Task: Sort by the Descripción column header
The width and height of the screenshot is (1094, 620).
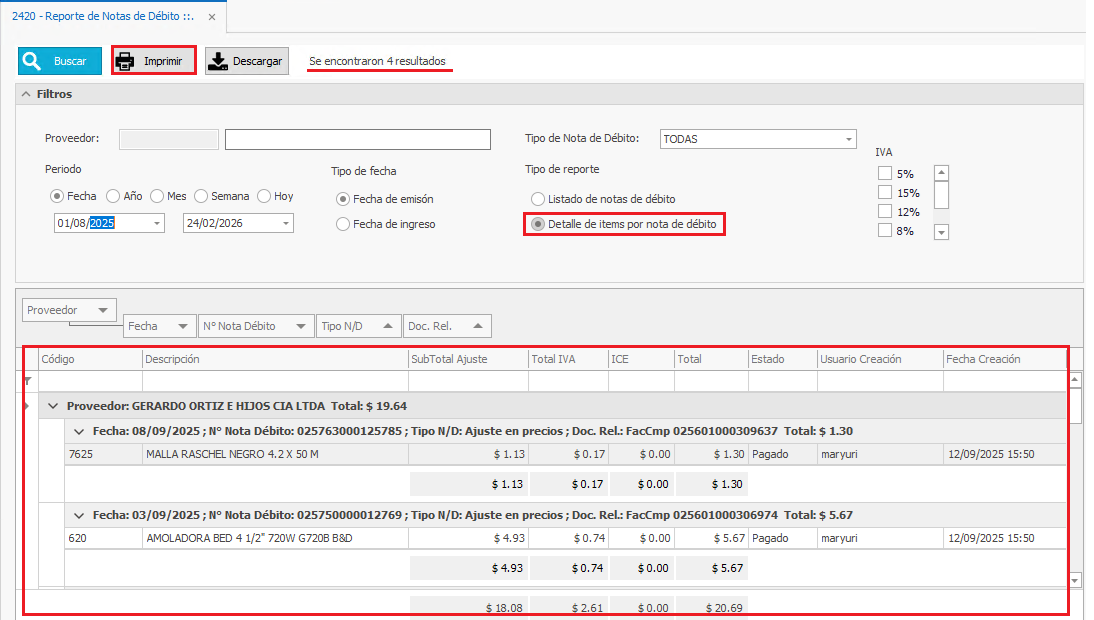Action: point(274,359)
